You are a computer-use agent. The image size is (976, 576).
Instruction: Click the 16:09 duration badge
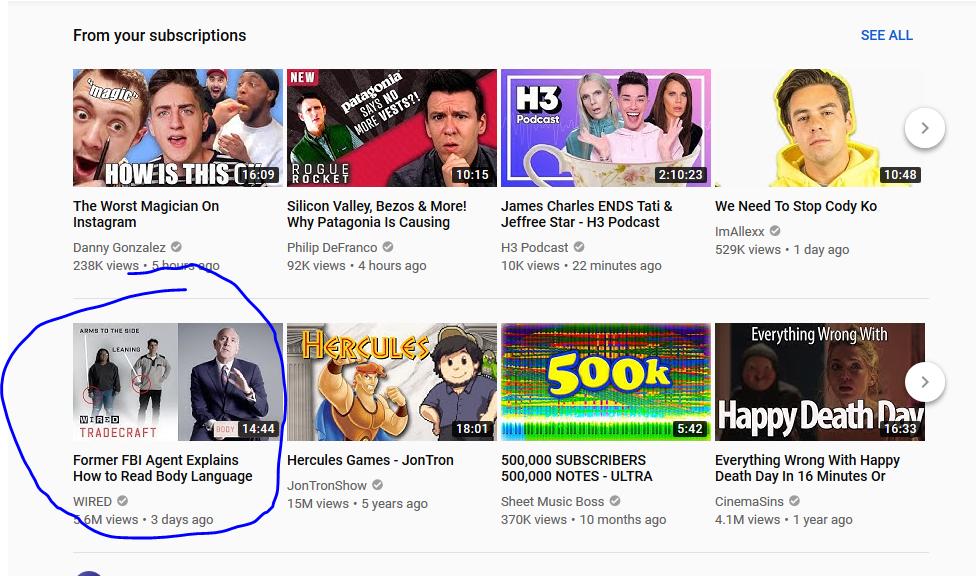258,174
